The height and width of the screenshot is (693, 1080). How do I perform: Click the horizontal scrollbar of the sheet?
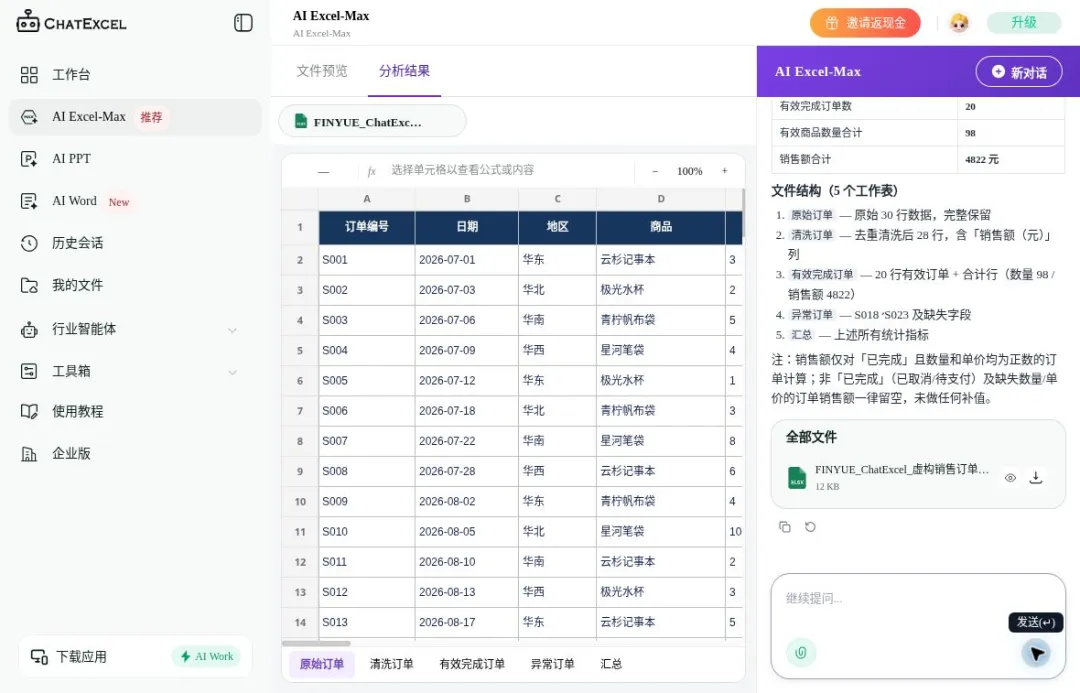click(x=316, y=643)
